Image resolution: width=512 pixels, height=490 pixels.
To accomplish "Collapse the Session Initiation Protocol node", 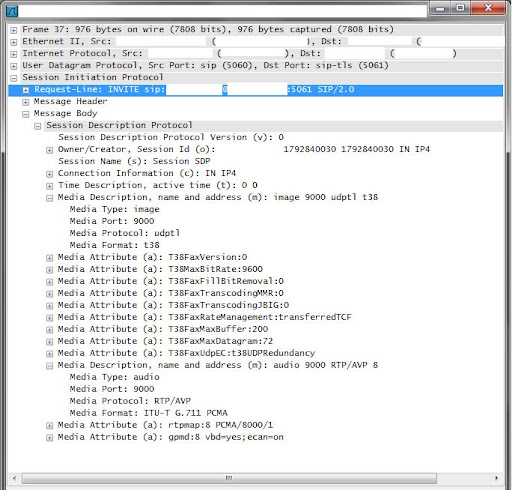I will [x=14, y=78].
